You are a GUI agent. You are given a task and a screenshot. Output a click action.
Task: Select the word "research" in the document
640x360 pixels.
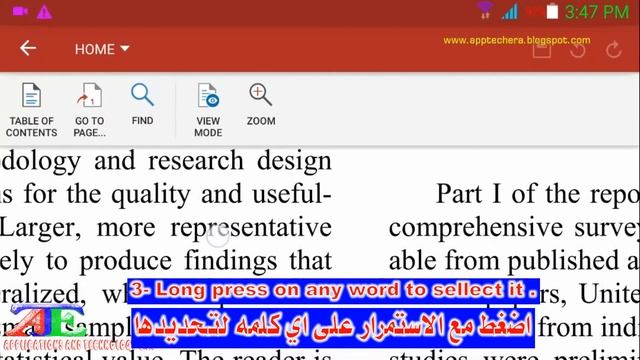[196, 160]
